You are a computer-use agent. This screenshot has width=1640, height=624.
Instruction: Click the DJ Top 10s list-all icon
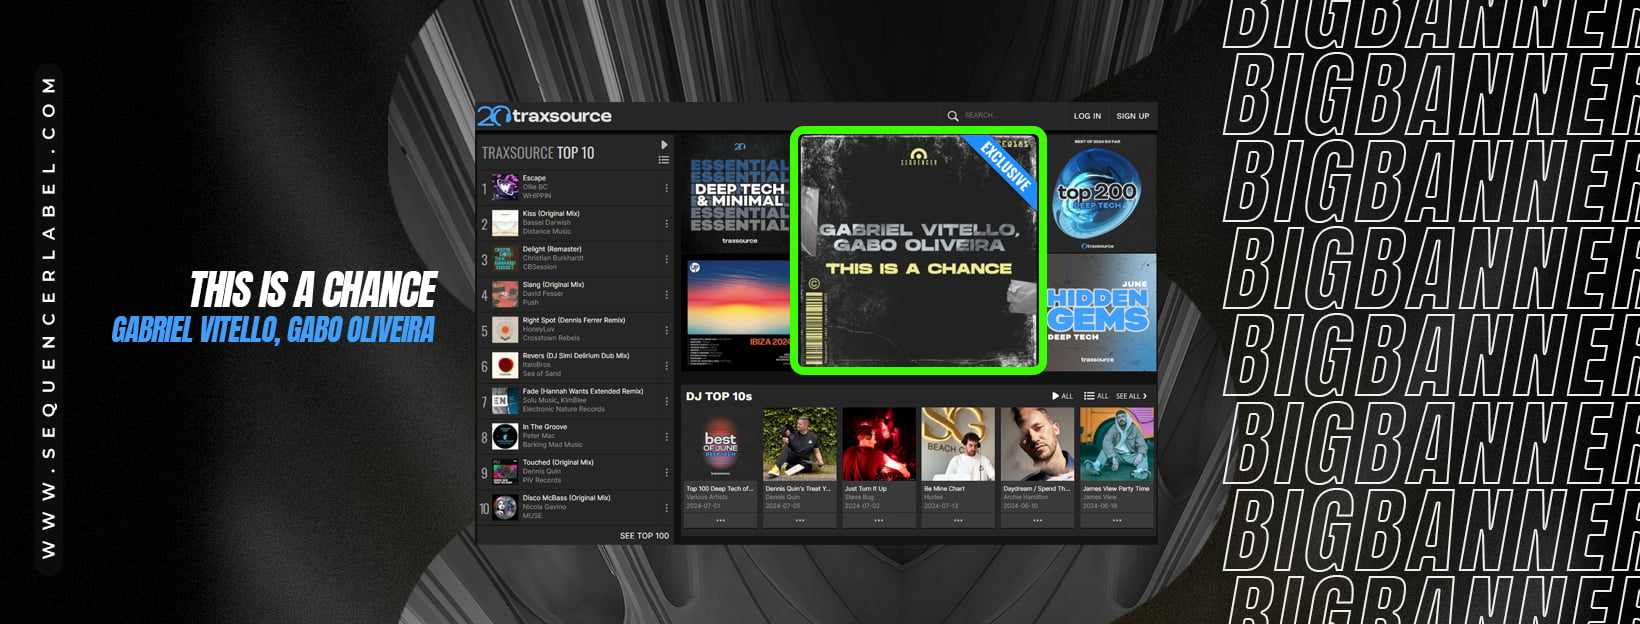1095,396
